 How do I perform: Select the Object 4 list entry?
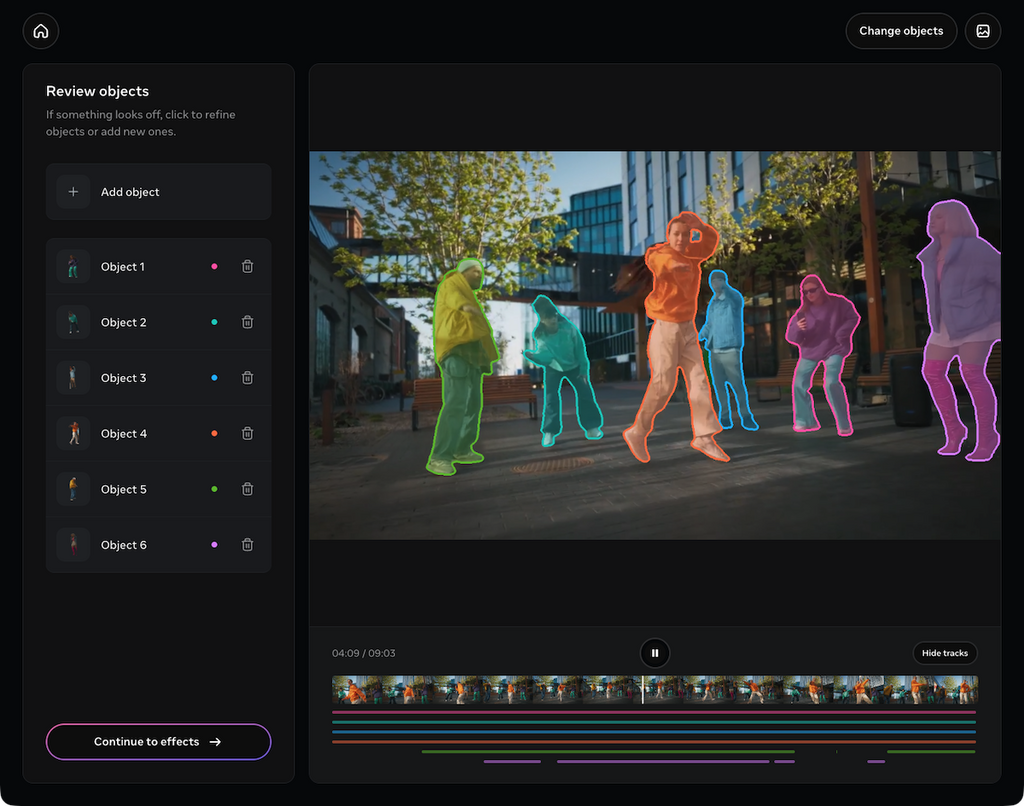pyautogui.click(x=124, y=434)
